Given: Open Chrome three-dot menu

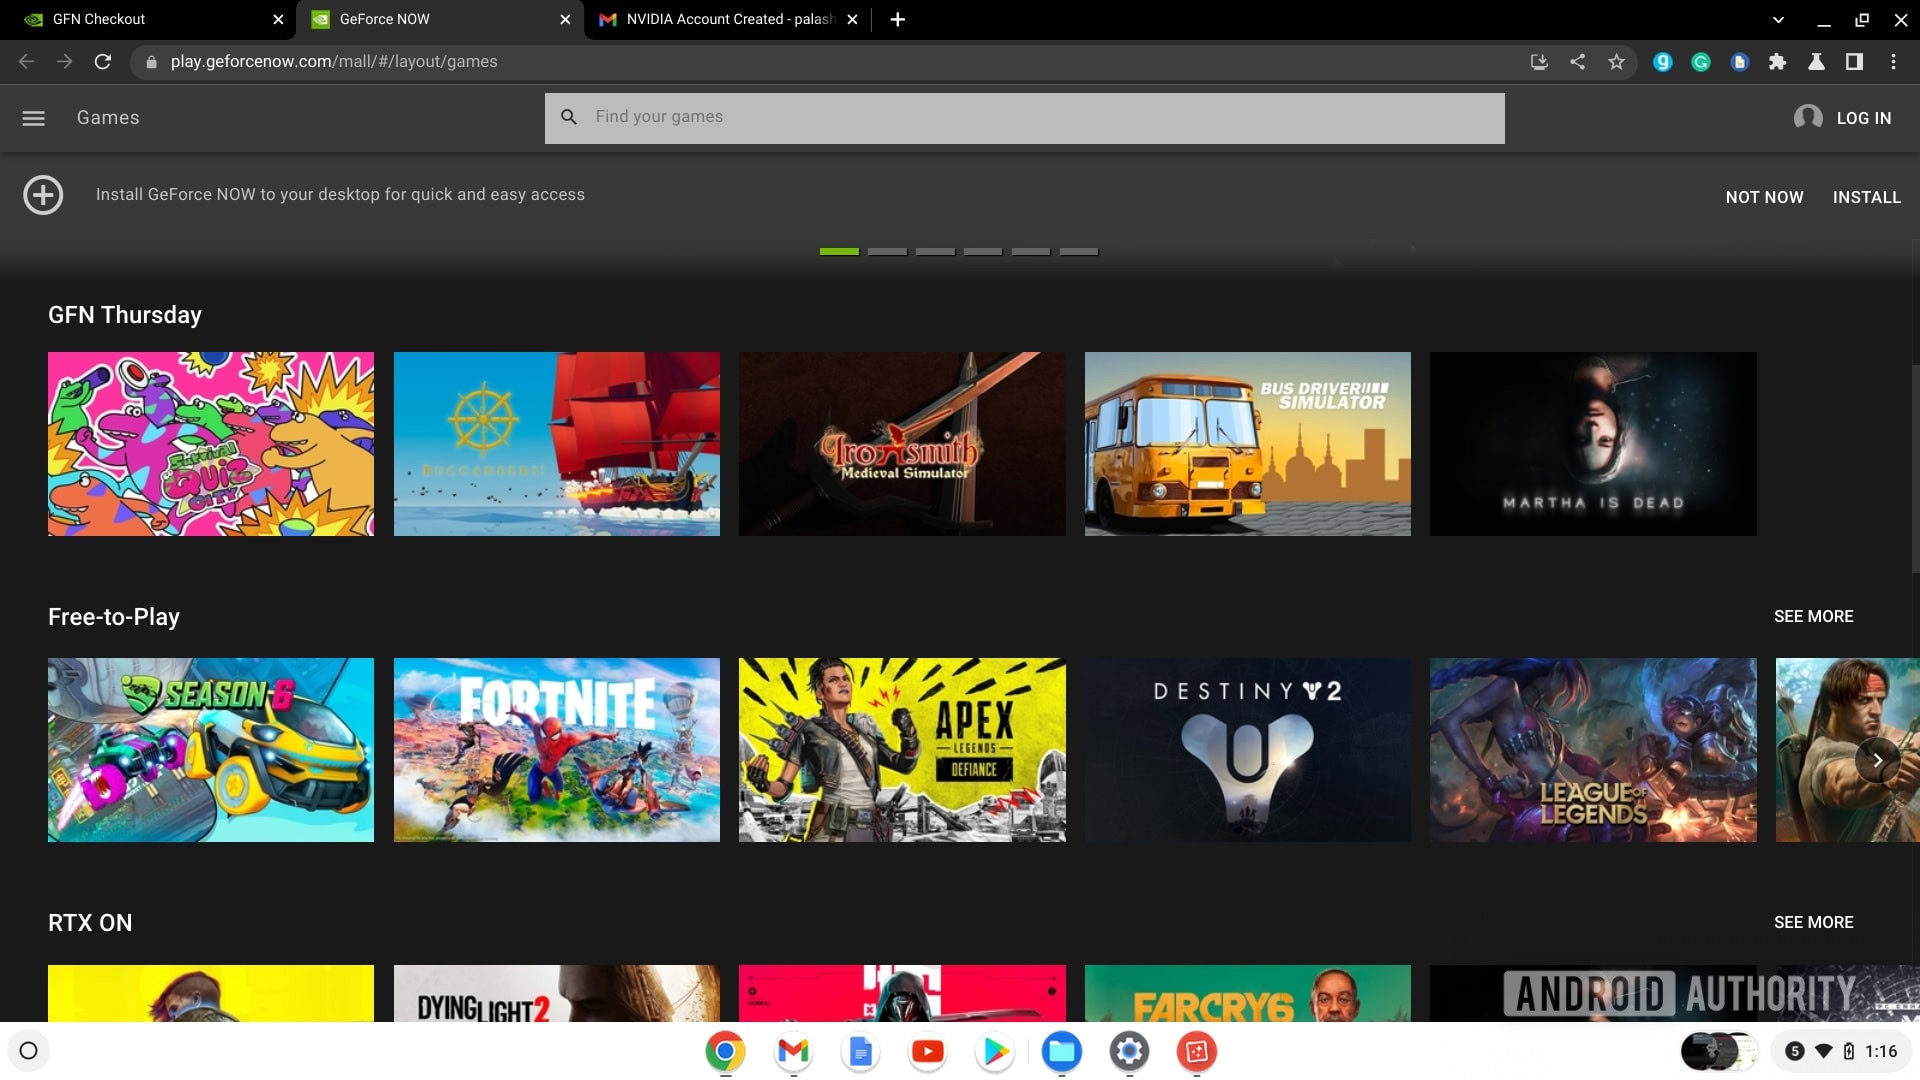Looking at the screenshot, I should (1893, 62).
